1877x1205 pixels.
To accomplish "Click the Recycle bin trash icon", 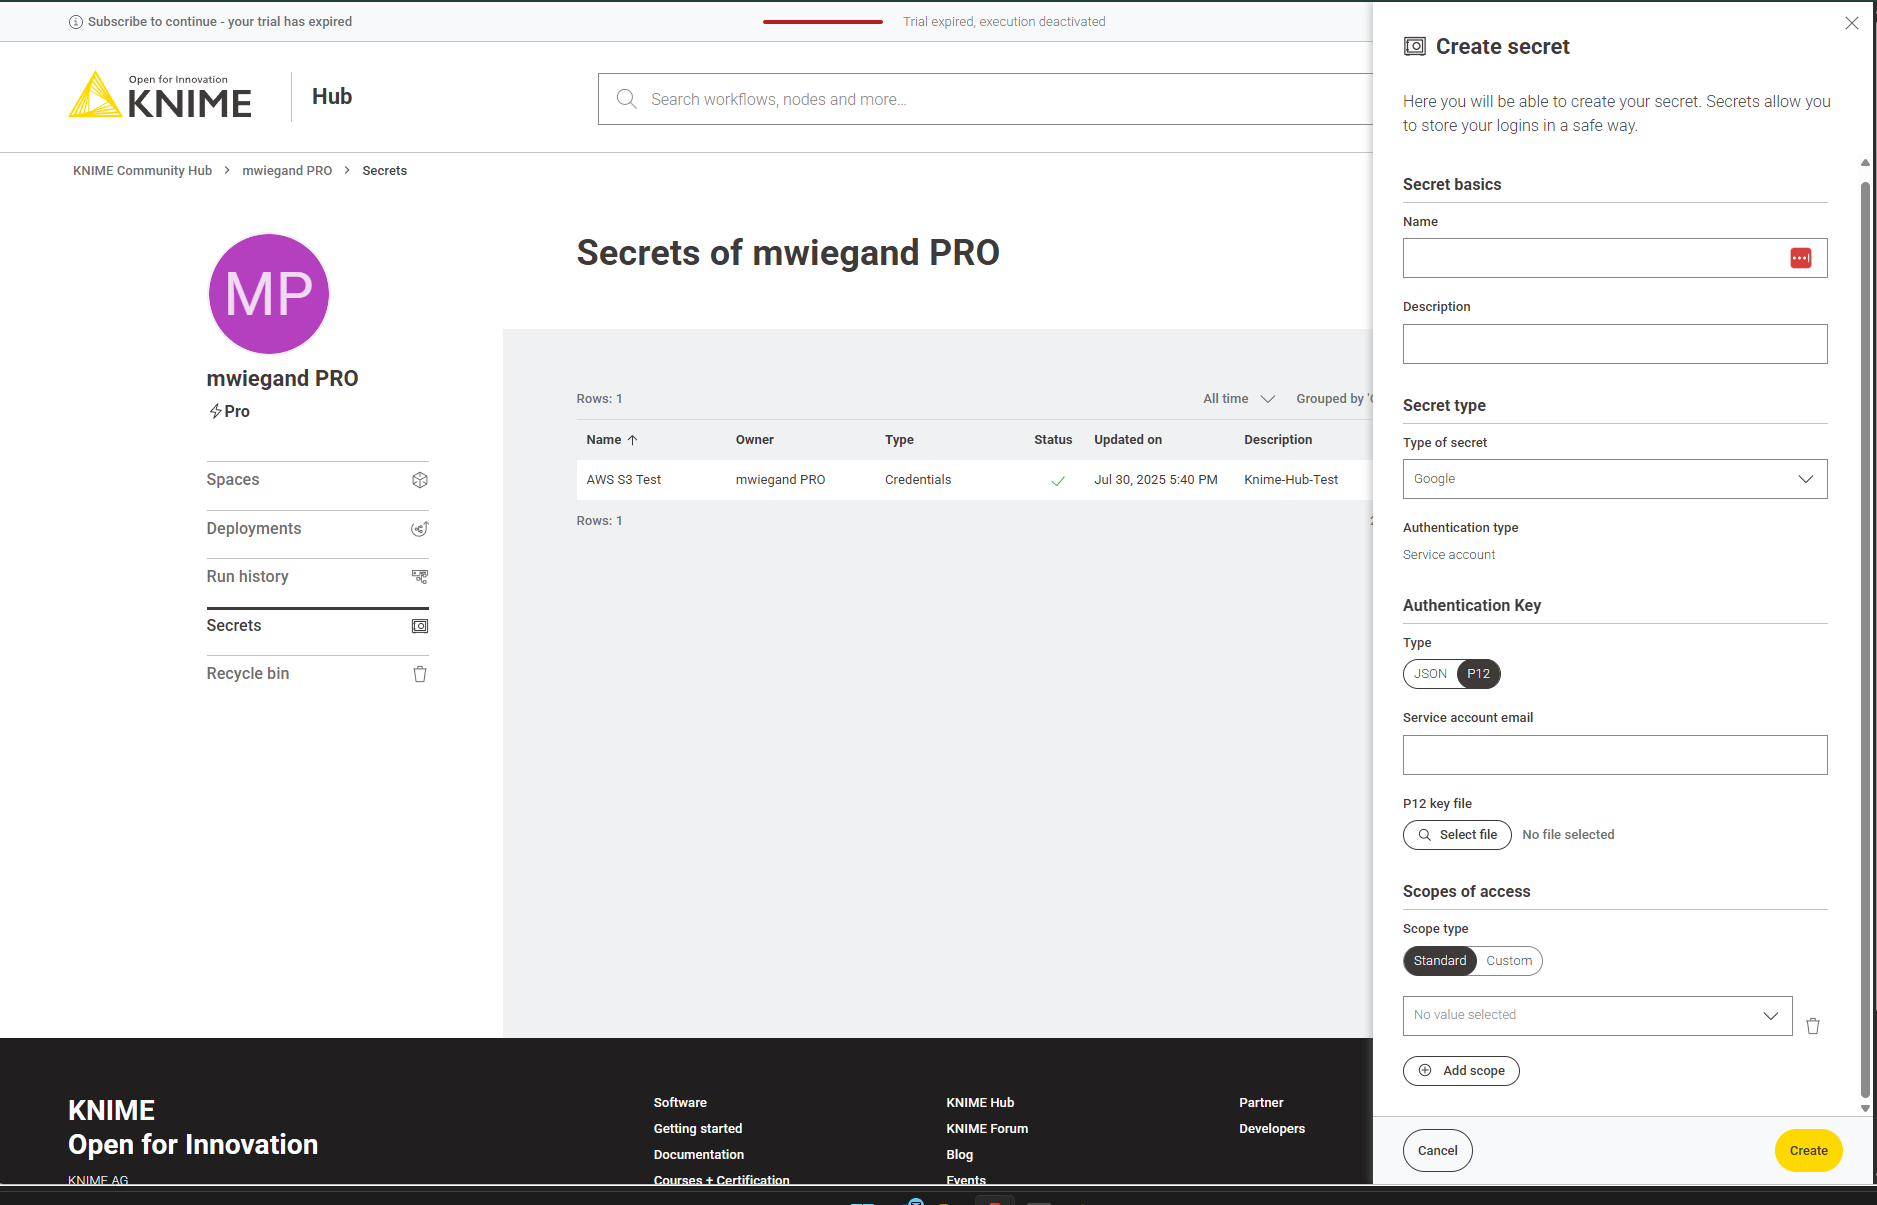I will pyautogui.click(x=420, y=674).
